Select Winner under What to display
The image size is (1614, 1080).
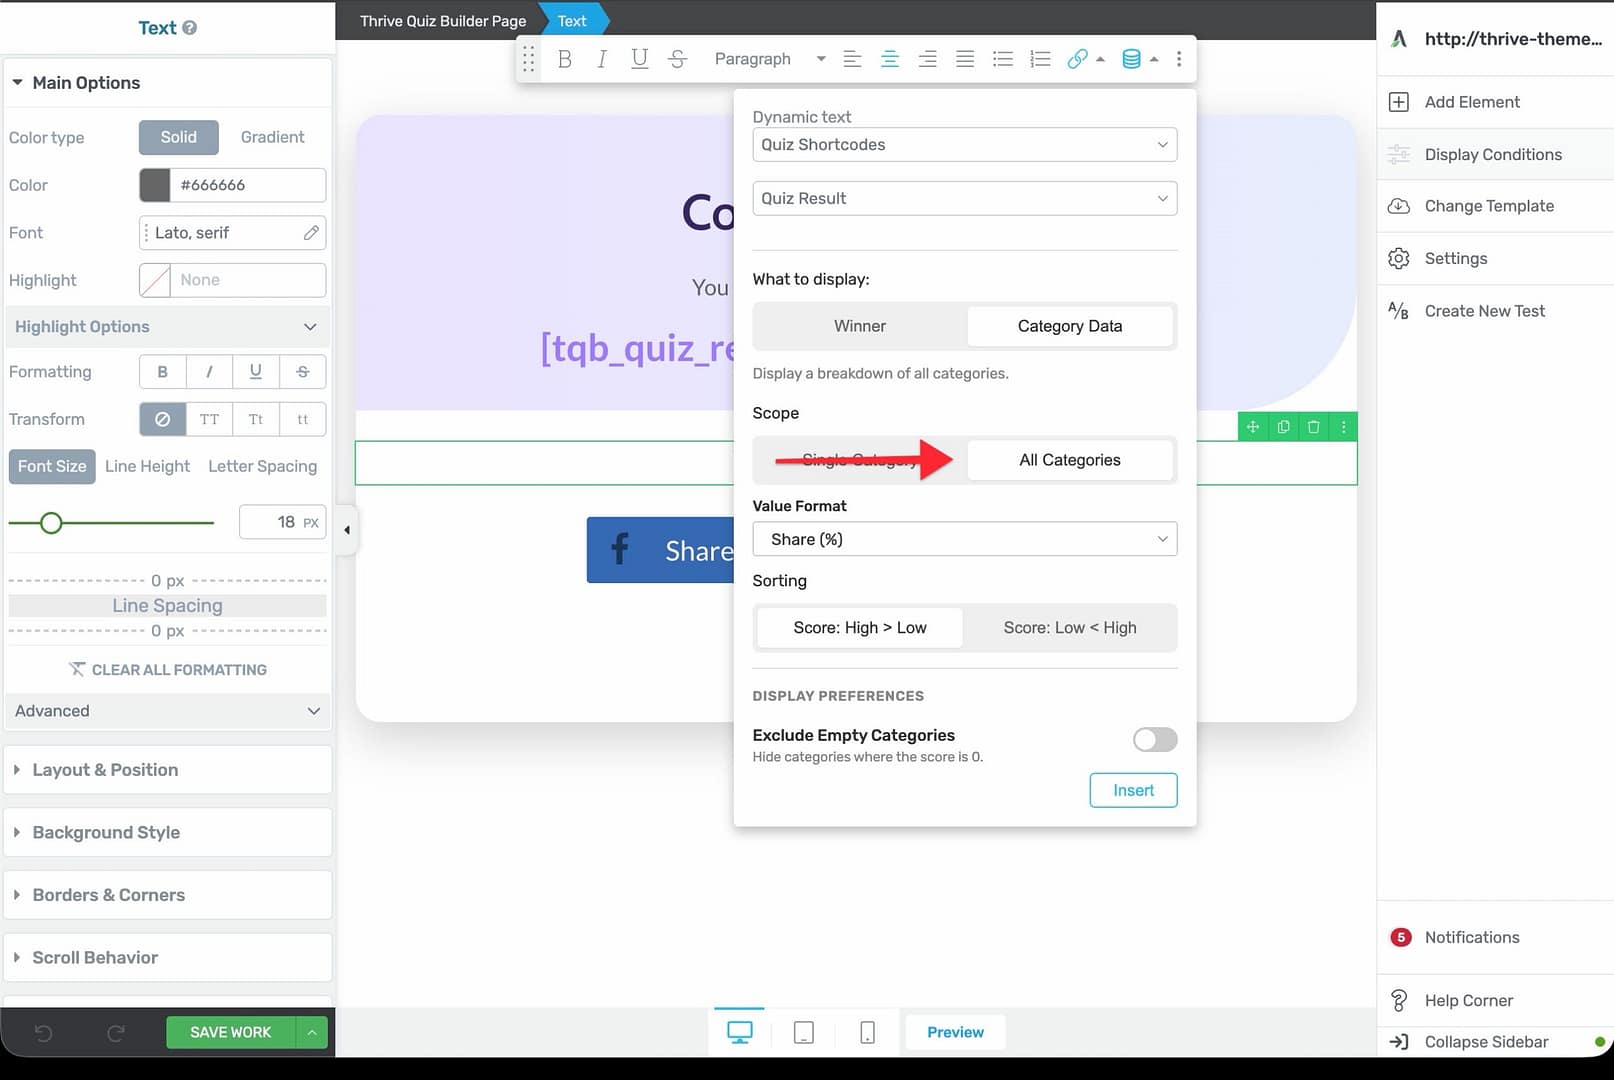(859, 326)
